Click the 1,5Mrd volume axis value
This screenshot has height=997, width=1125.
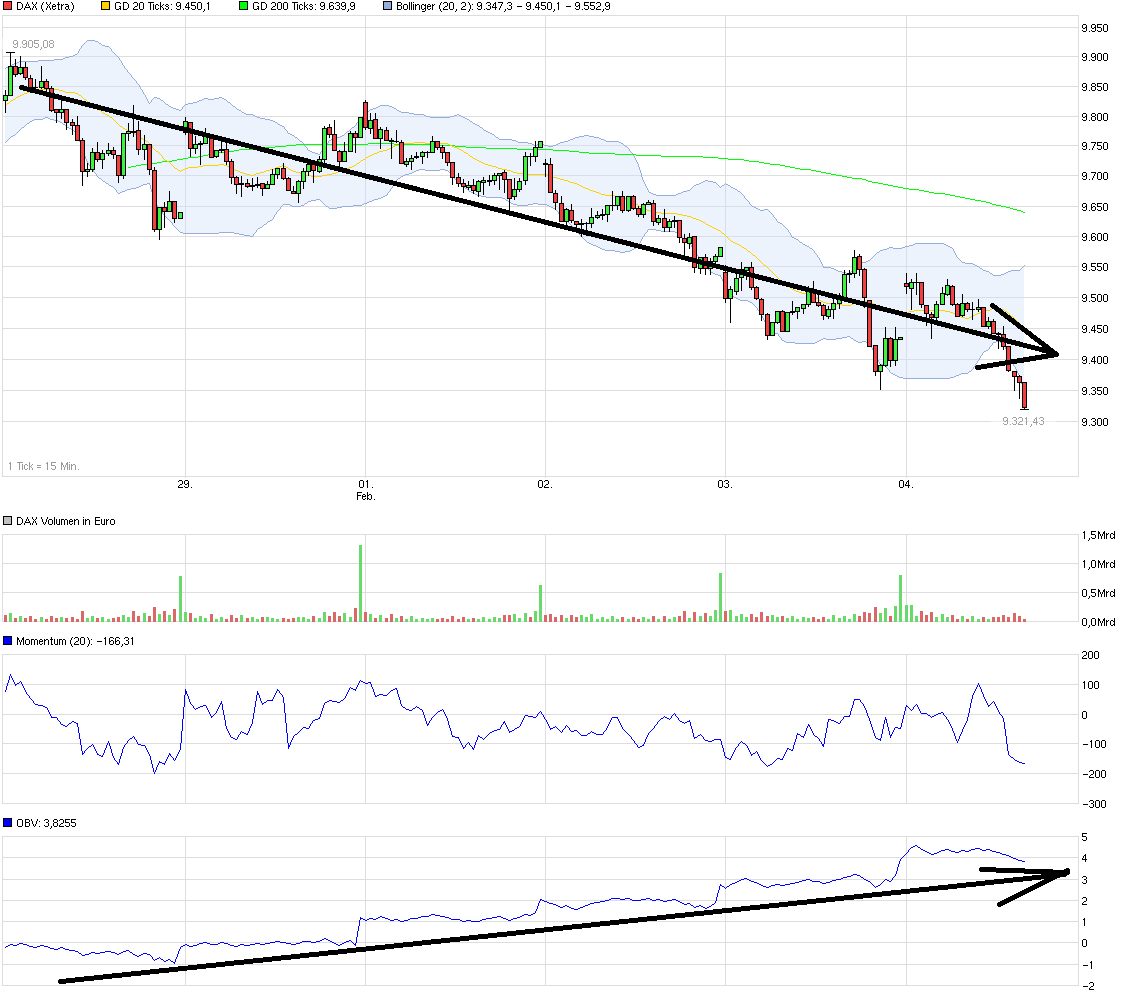pos(1098,536)
